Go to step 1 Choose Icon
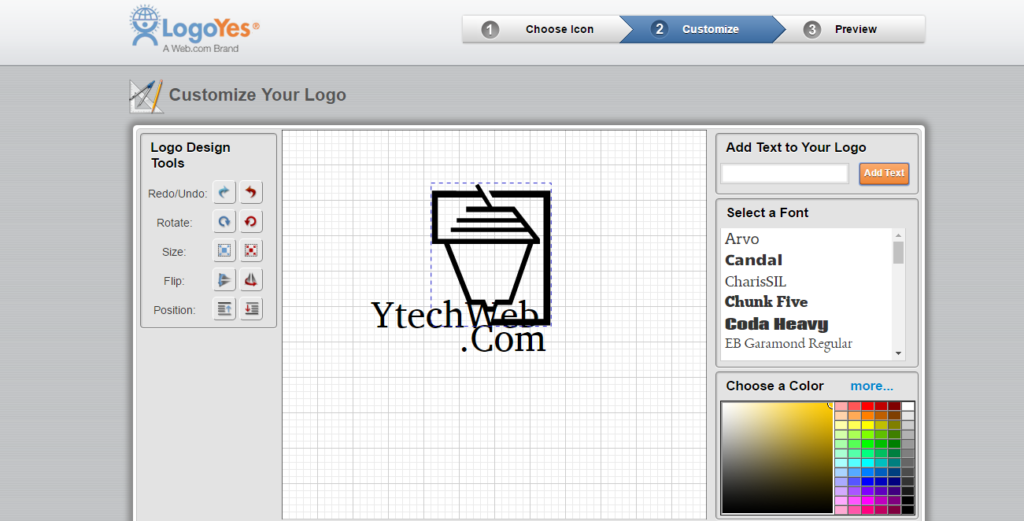Viewport: 1024px width, 521px height. (541, 29)
